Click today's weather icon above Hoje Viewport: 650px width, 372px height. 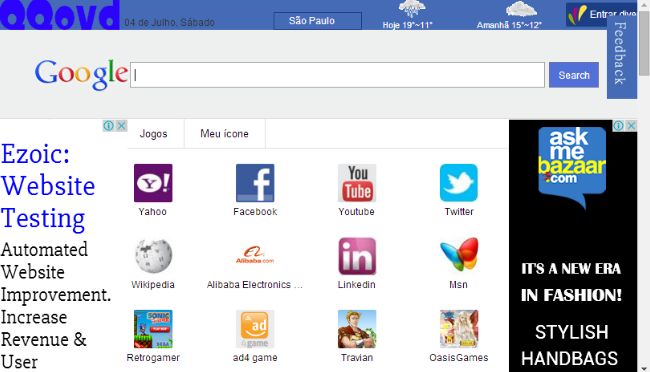click(411, 9)
